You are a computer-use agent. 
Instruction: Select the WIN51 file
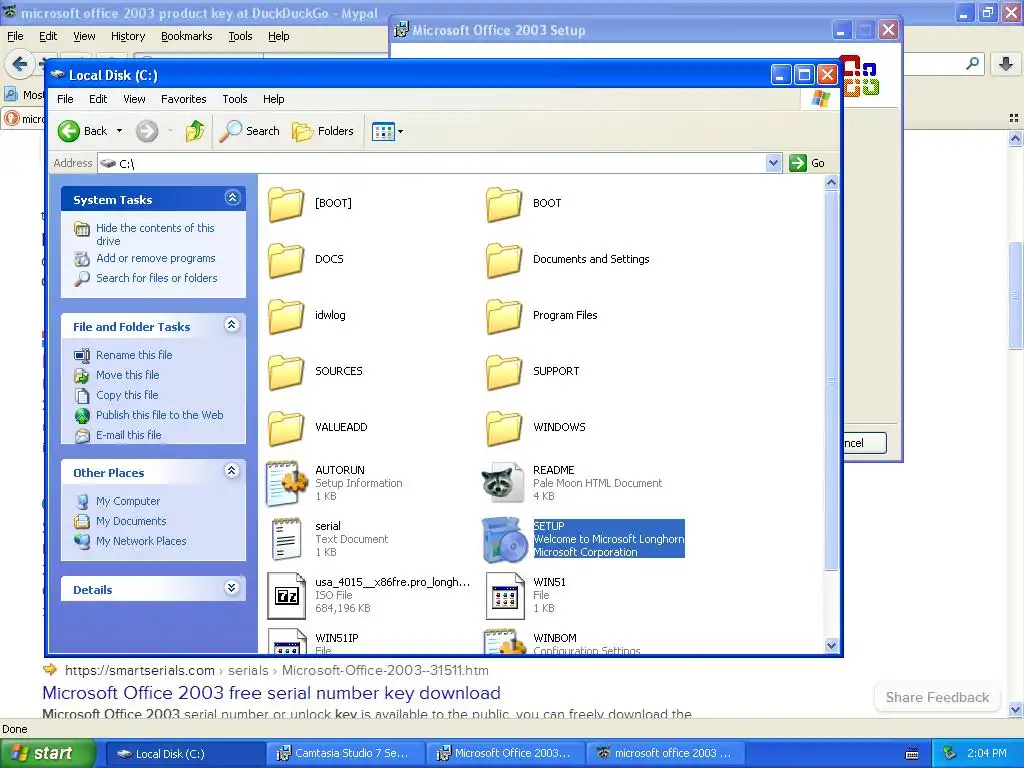pyautogui.click(x=505, y=596)
